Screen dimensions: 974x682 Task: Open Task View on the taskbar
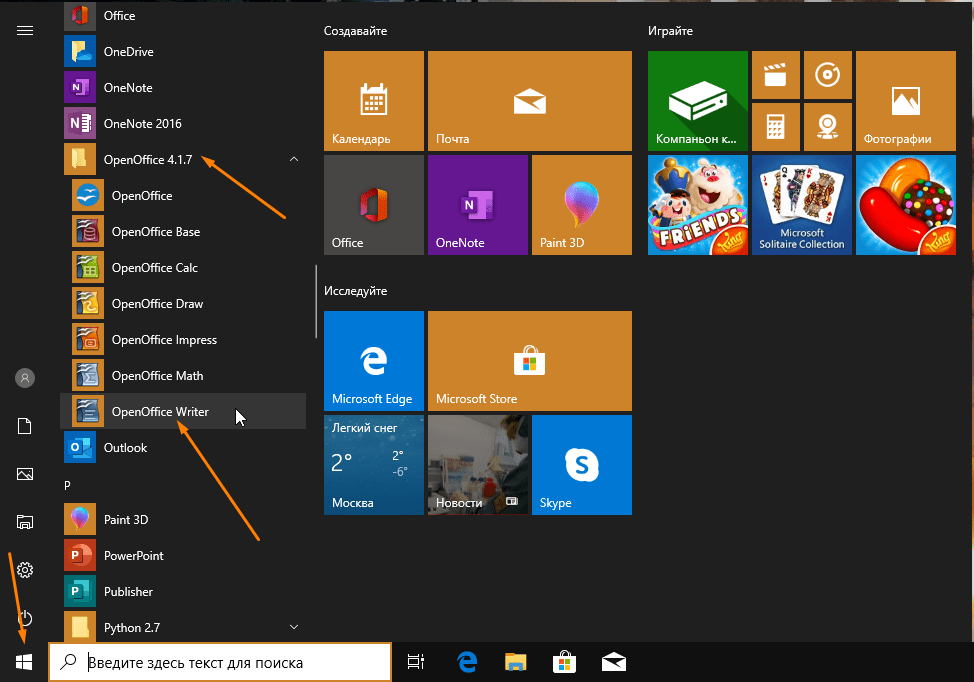pos(416,662)
